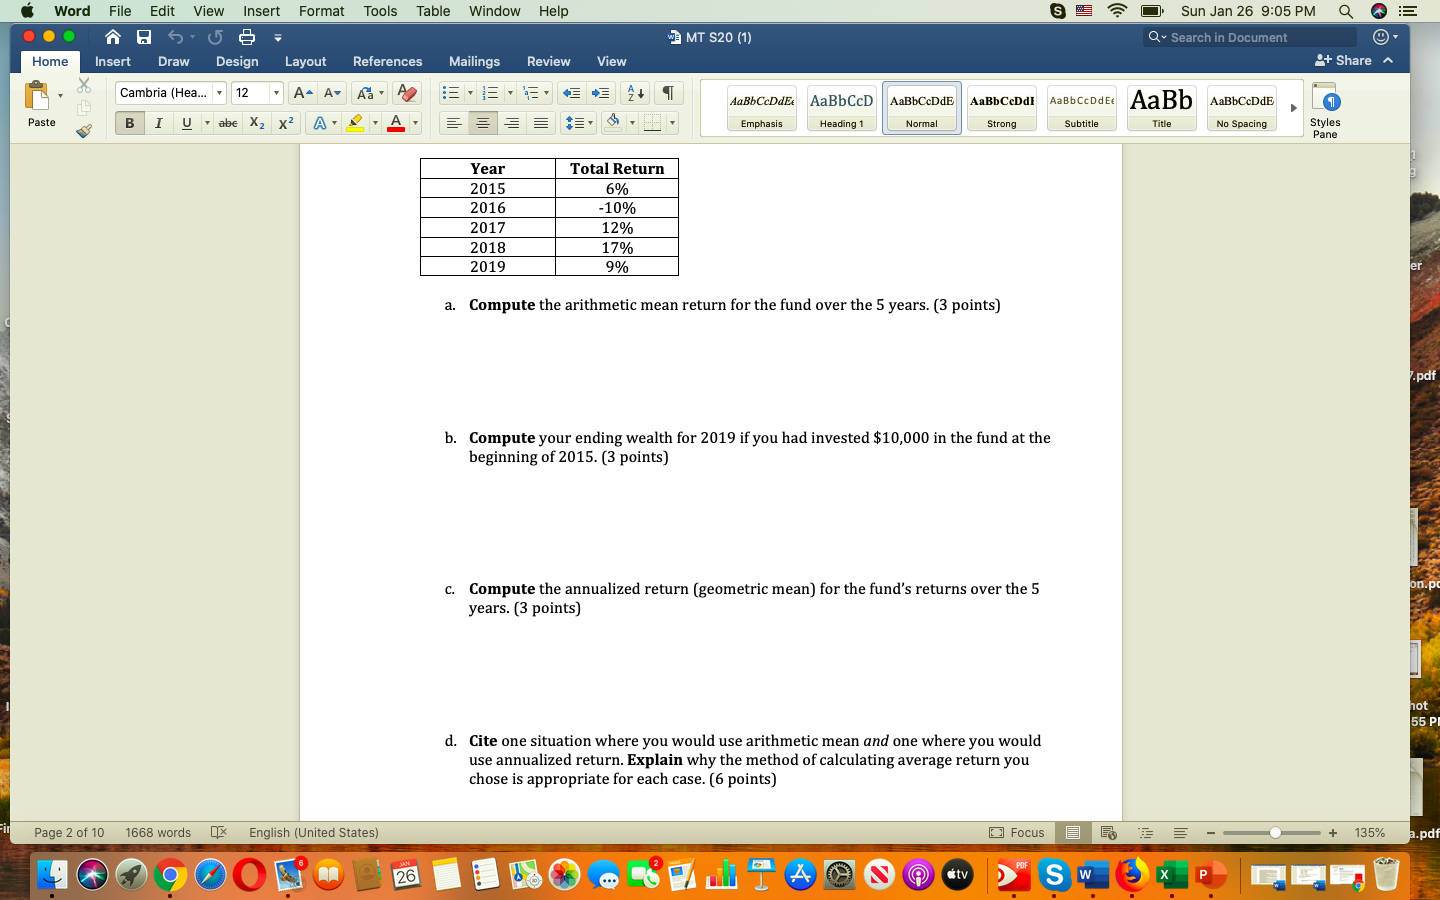
Task: Adjust the zoom slider
Action: (x=1273, y=832)
